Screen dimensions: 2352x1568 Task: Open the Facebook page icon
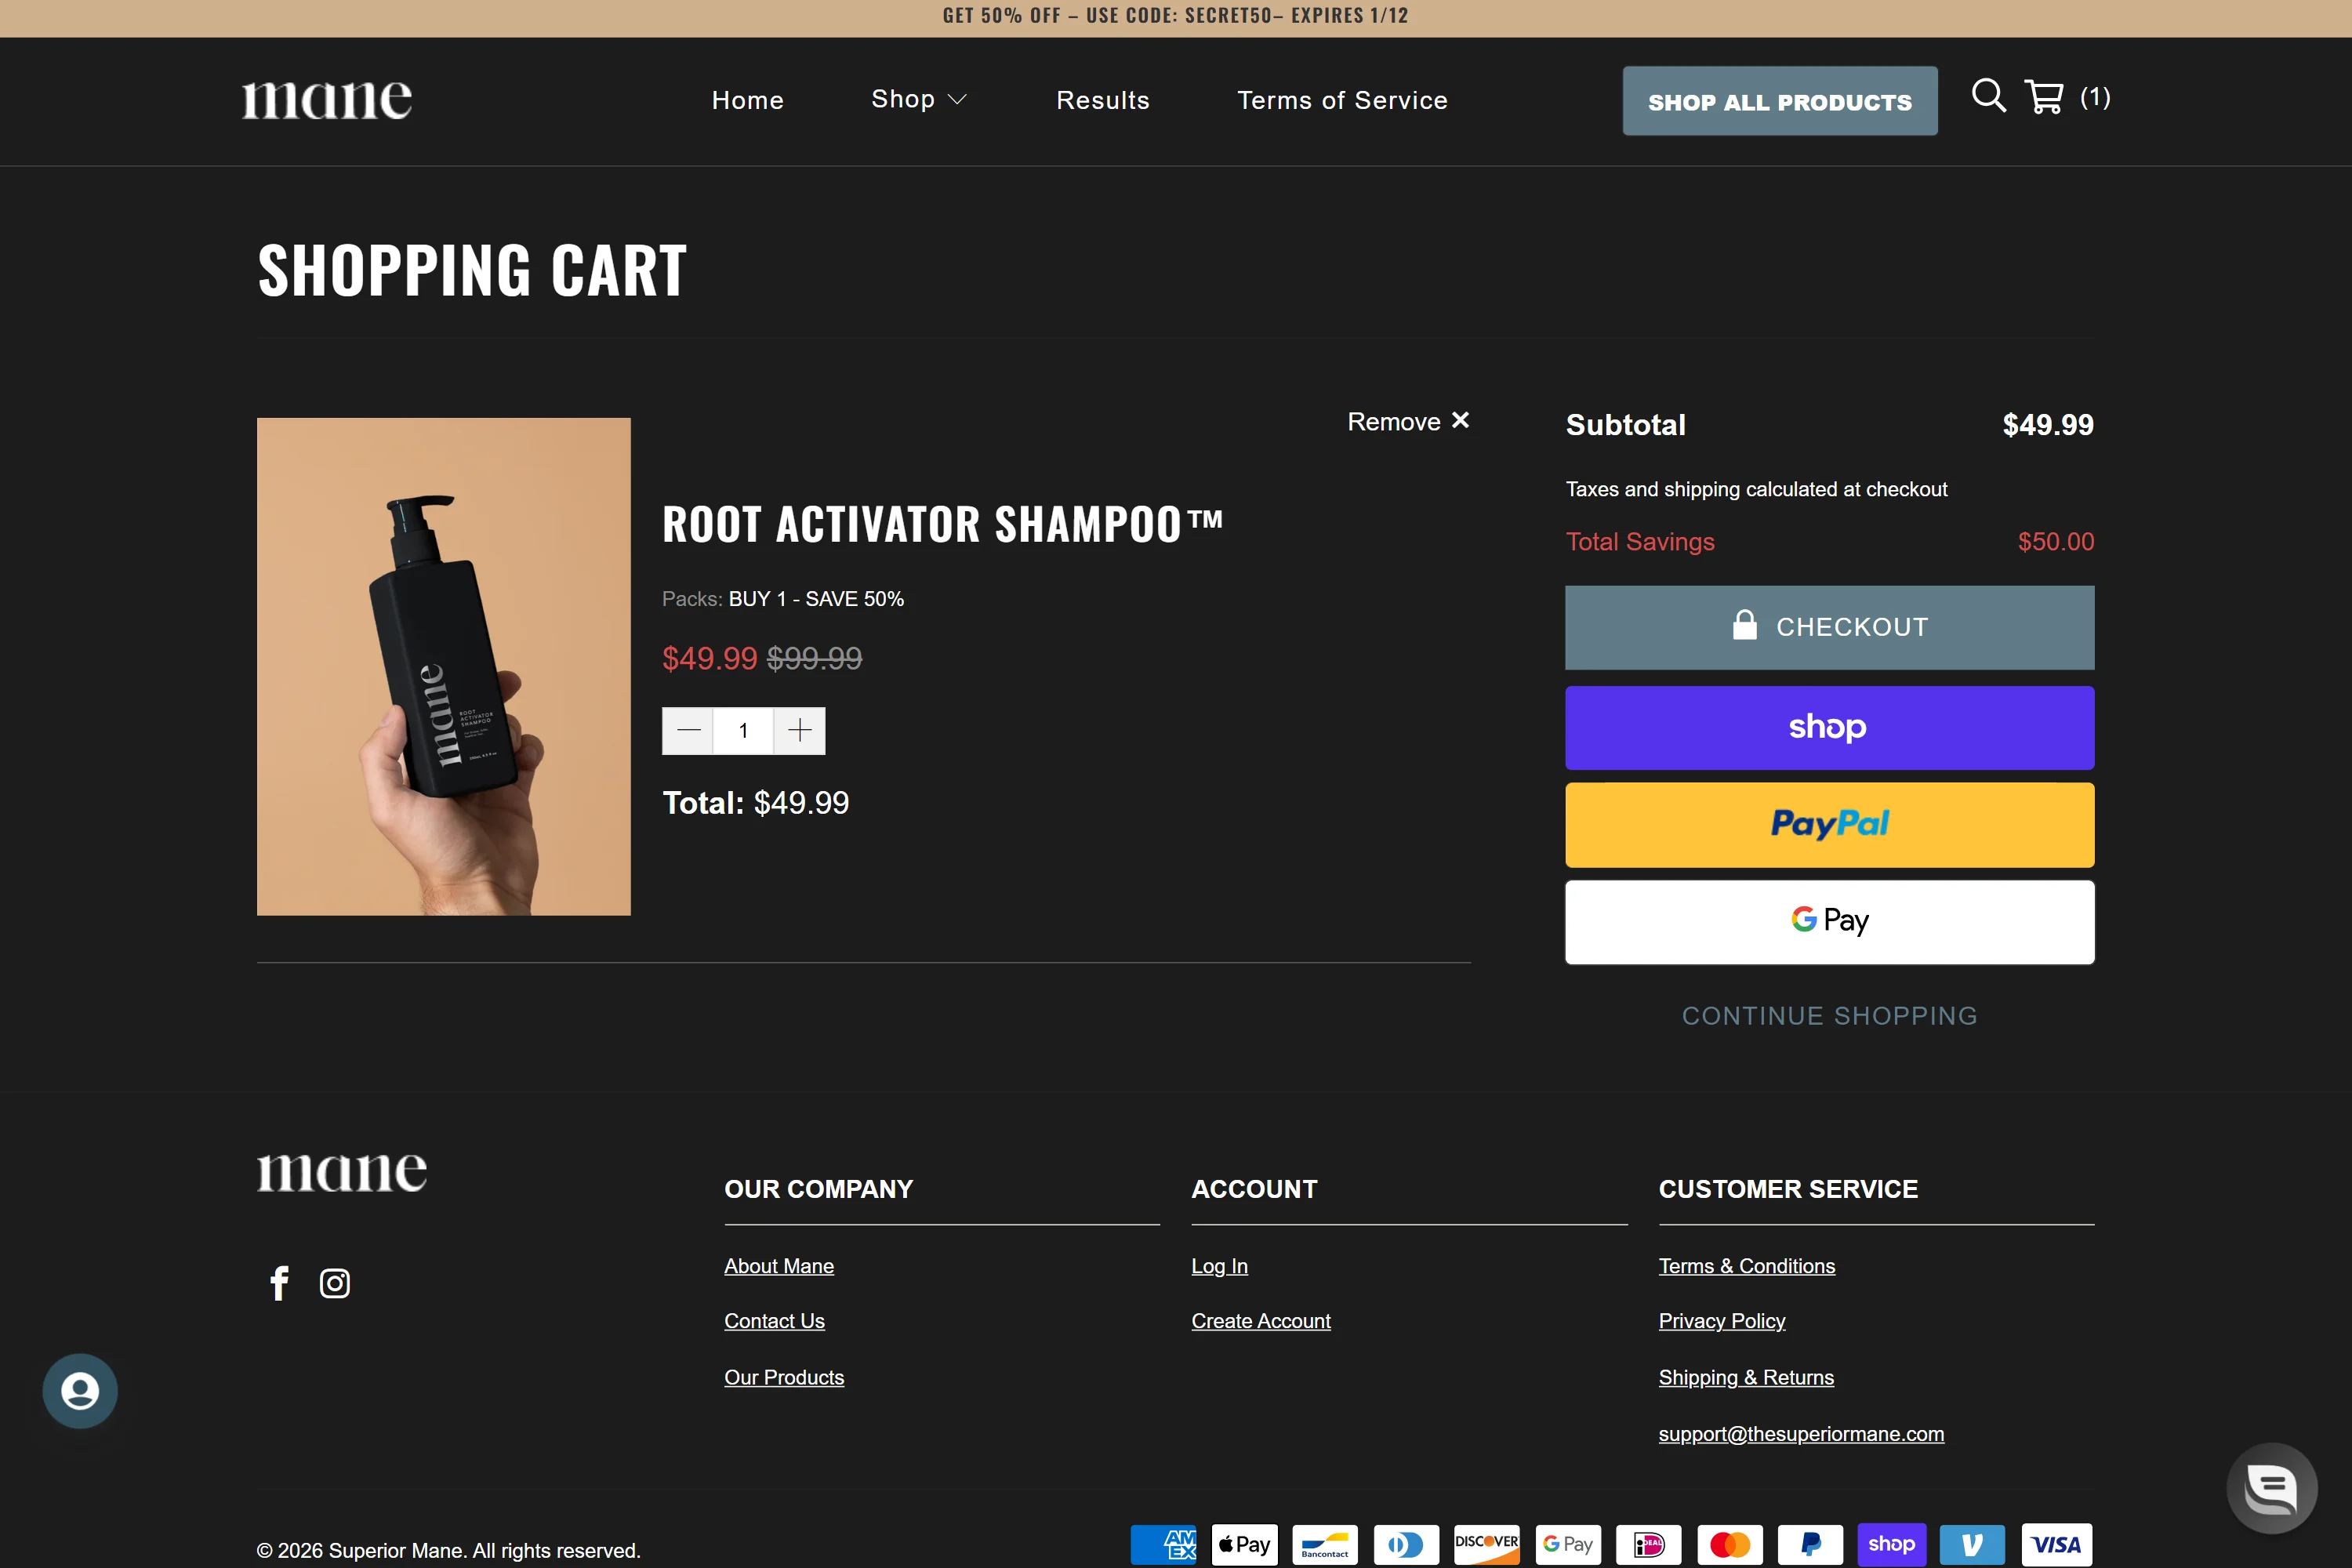279,1283
